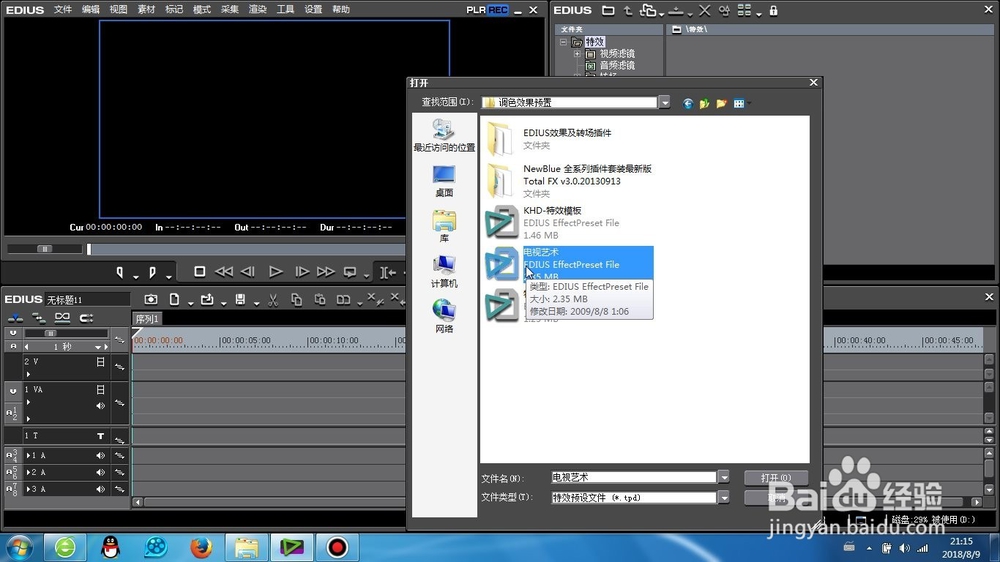Image resolution: width=1000 pixels, height=562 pixels.
Task: Go to 桌面 in dialog sidebar
Action: [x=444, y=181]
